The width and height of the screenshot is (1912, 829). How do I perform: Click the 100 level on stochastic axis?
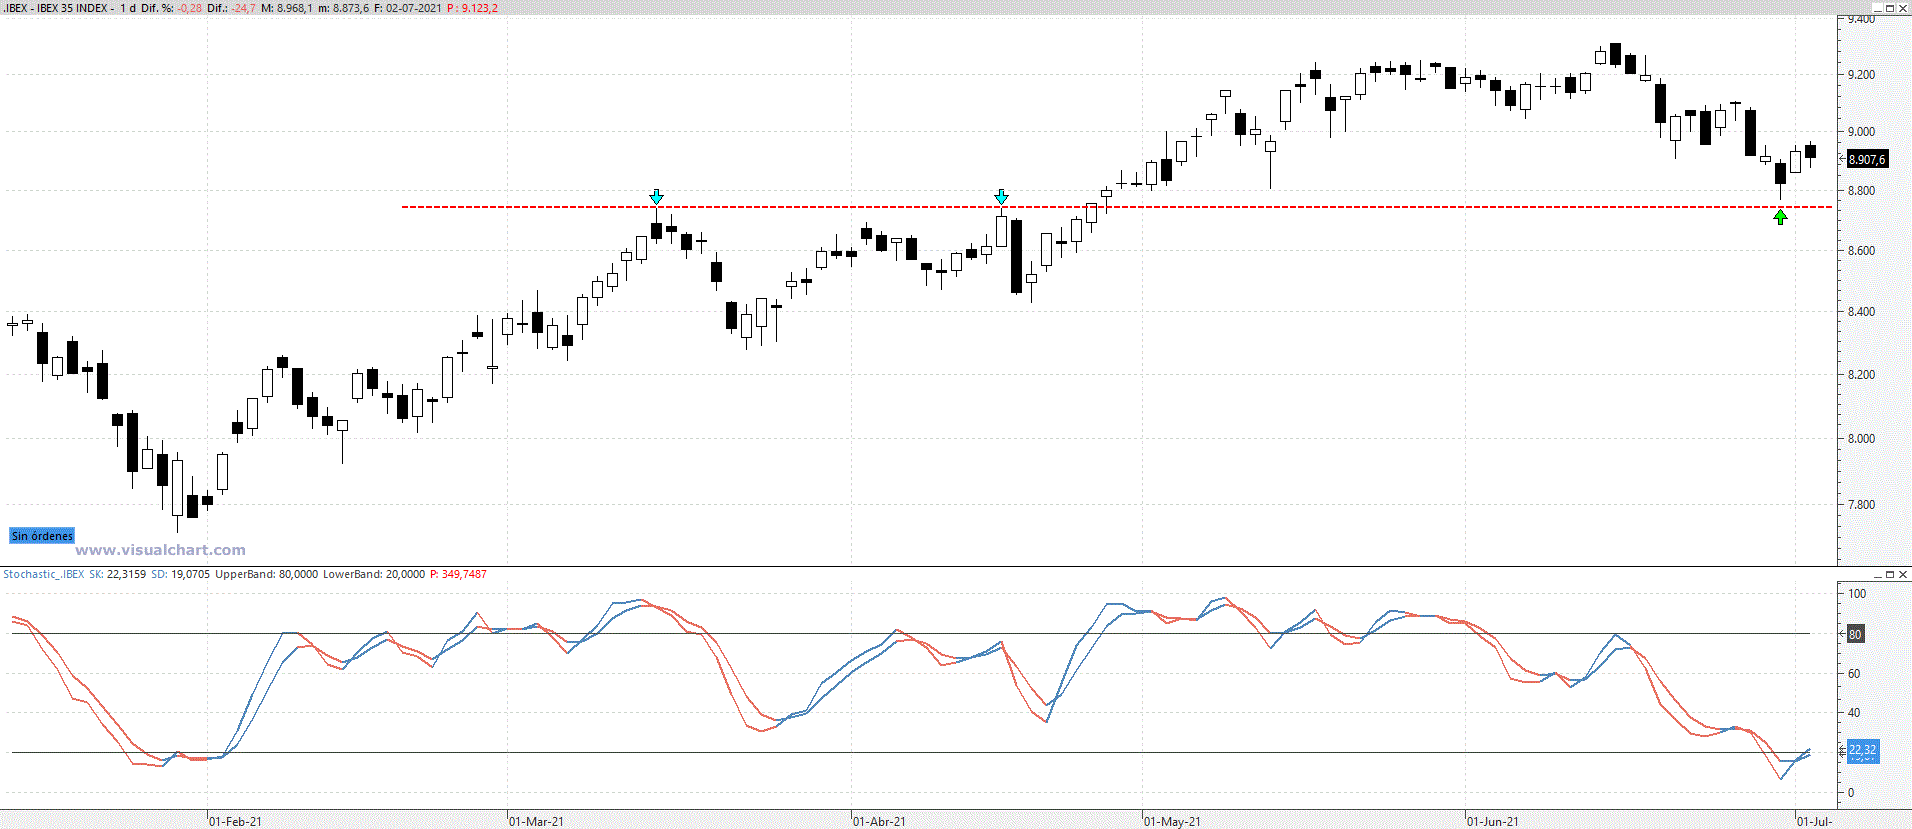[1857, 593]
